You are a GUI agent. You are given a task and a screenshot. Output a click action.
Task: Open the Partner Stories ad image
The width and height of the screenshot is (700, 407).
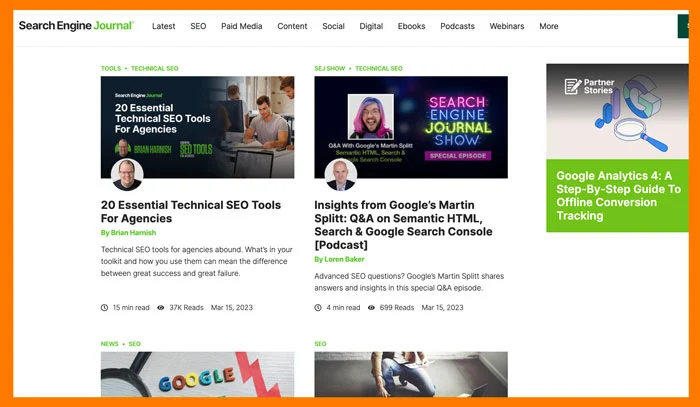[617, 112]
